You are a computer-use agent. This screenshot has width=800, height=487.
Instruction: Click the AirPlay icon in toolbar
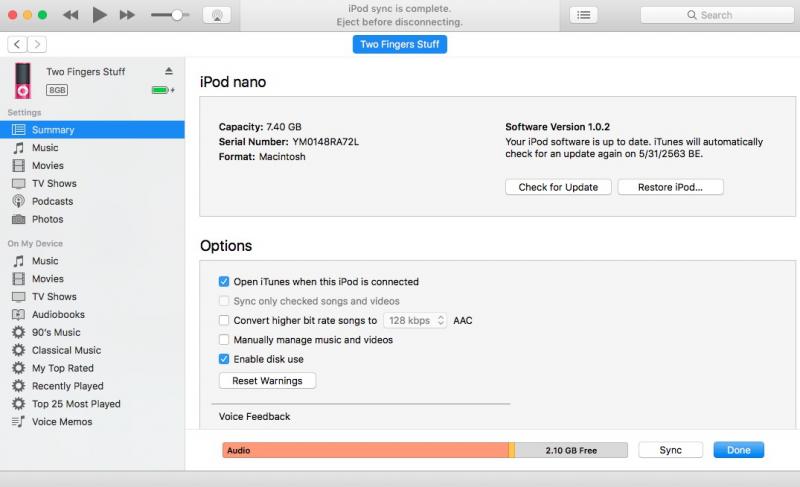(x=217, y=15)
